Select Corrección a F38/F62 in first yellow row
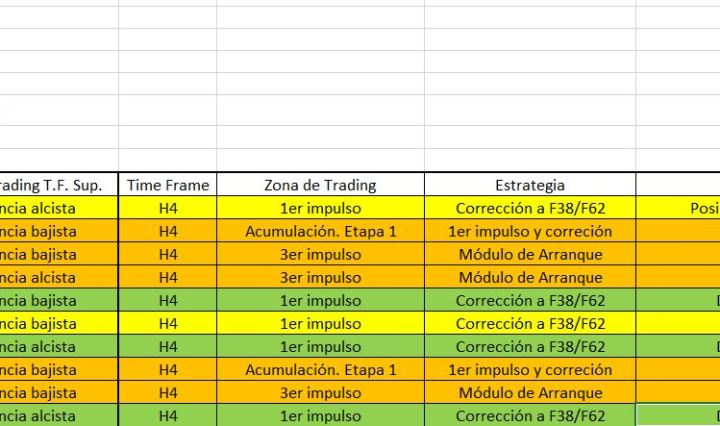720x426 pixels. tap(530, 208)
